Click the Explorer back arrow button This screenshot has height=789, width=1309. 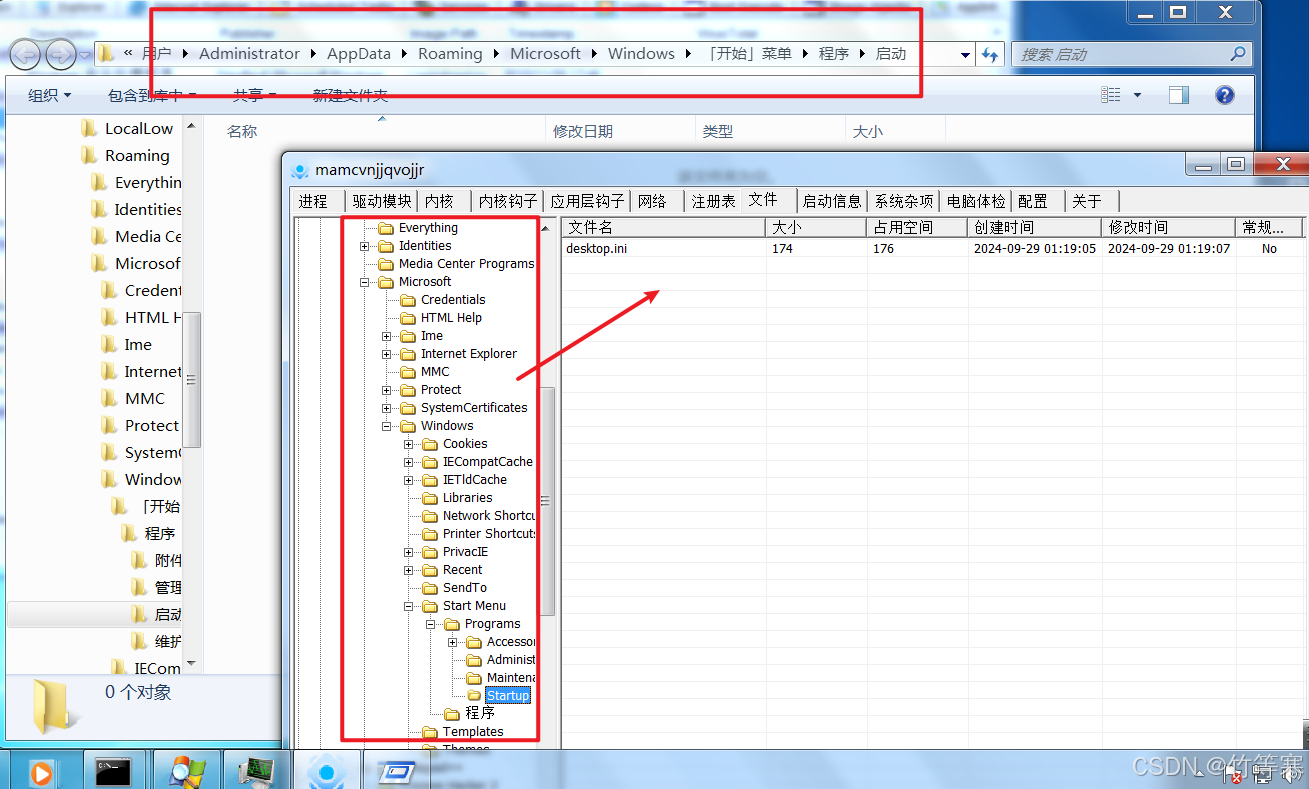coord(25,54)
